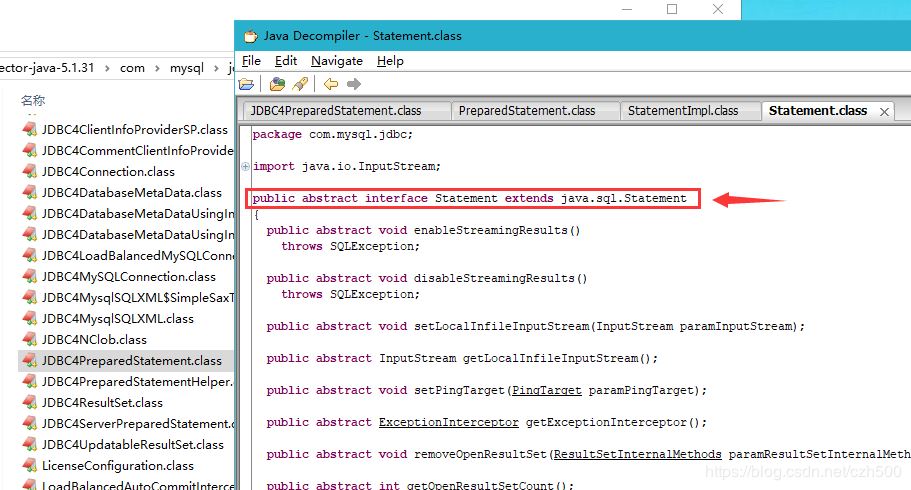911x490 pixels.
Task: Click disableStreamingResults method name
Action: click(x=494, y=278)
